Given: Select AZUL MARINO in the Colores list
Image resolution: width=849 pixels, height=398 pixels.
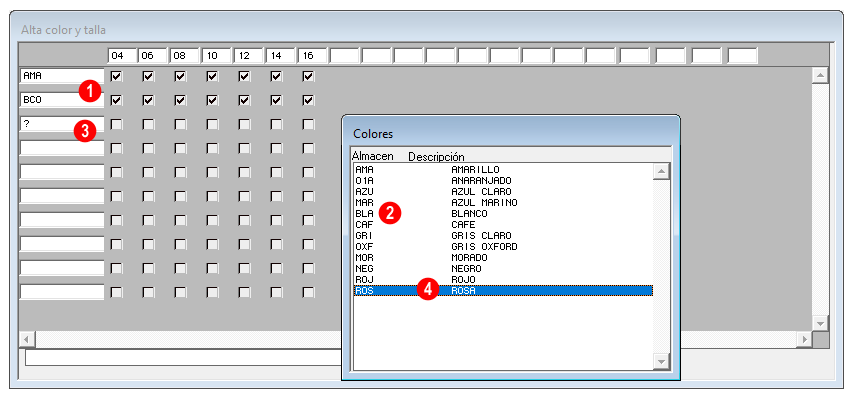Looking at the screenshot, I should pyautogui.click(x=503, y=203).
